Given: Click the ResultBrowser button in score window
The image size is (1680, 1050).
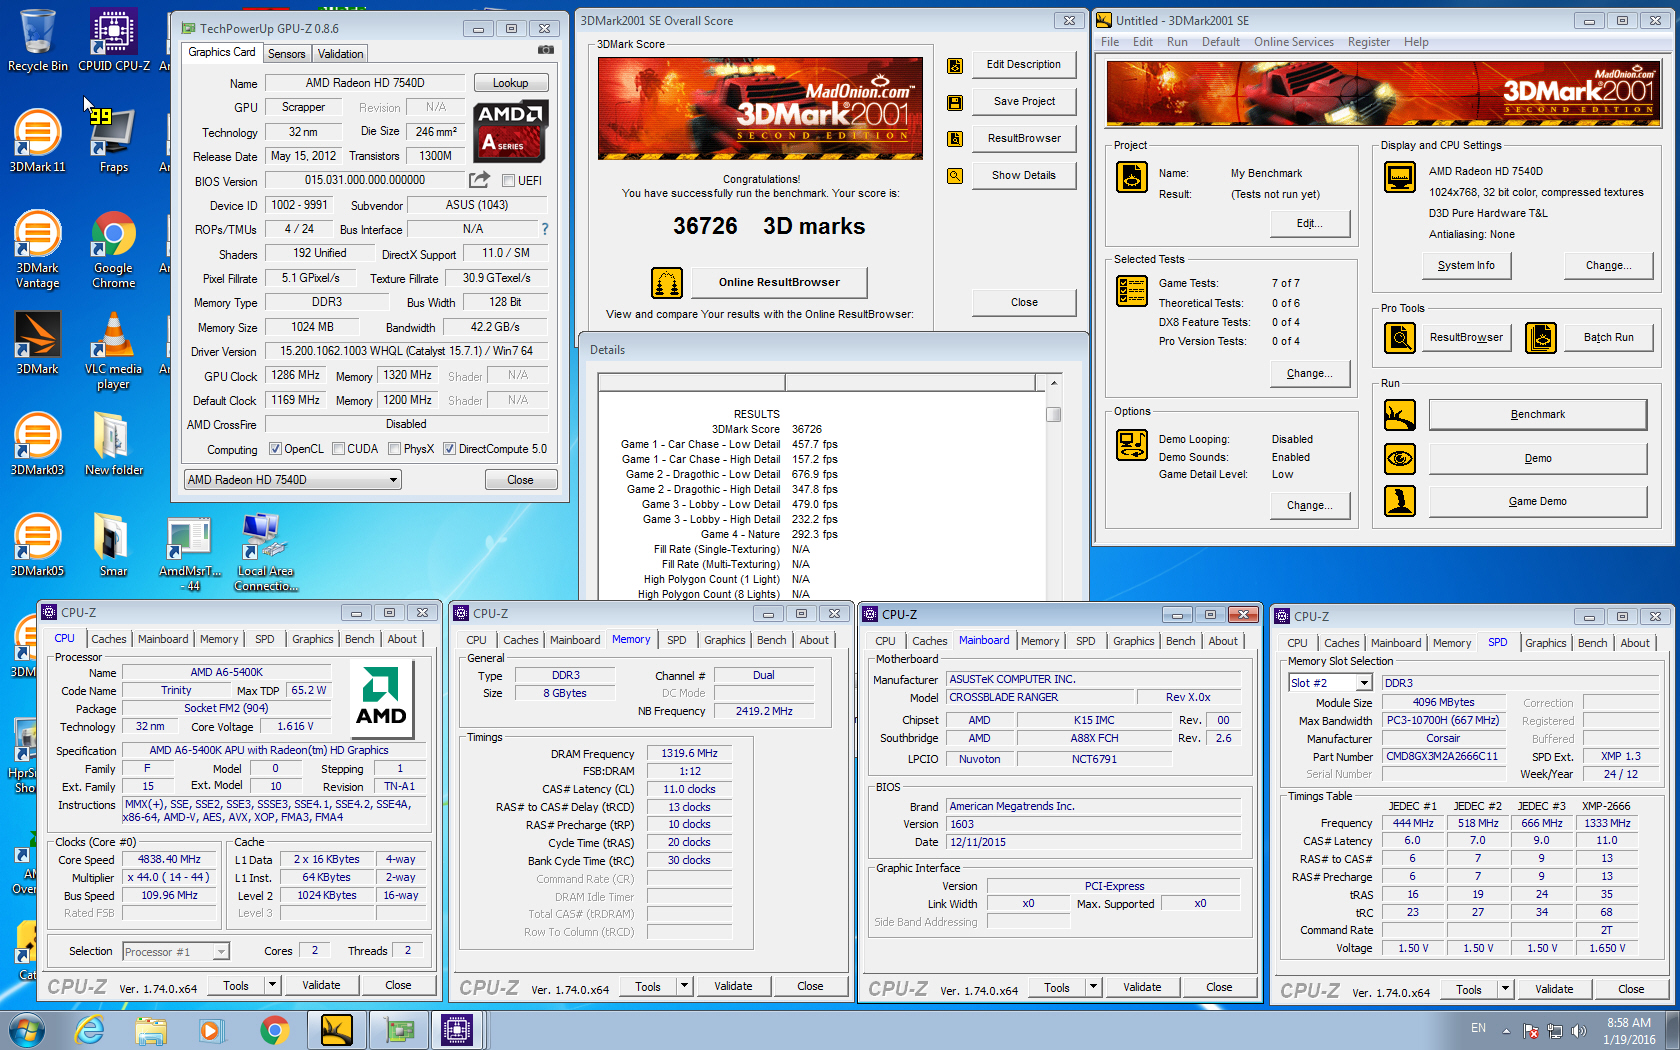Looking at the screenshot, I should [x=1024, y=138].
